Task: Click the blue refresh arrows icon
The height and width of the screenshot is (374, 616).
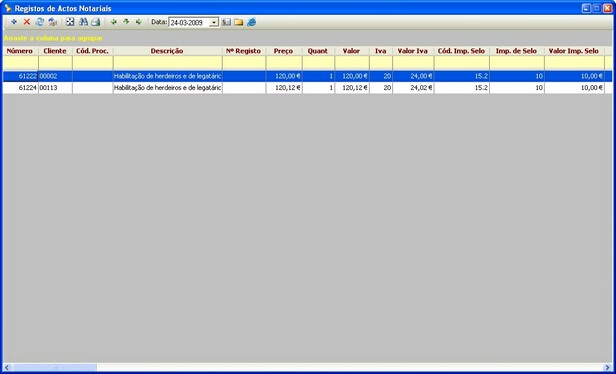Action: click(40, 22)
